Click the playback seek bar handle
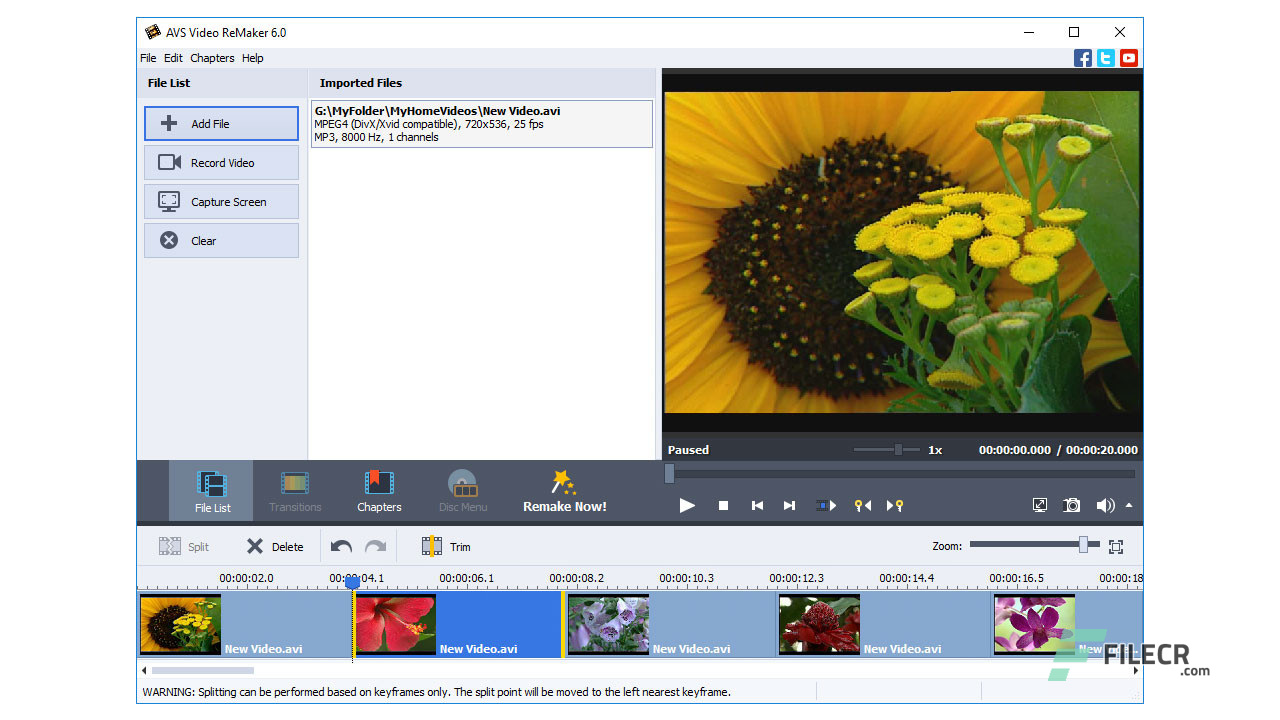1280x720 pixels. 670,474
